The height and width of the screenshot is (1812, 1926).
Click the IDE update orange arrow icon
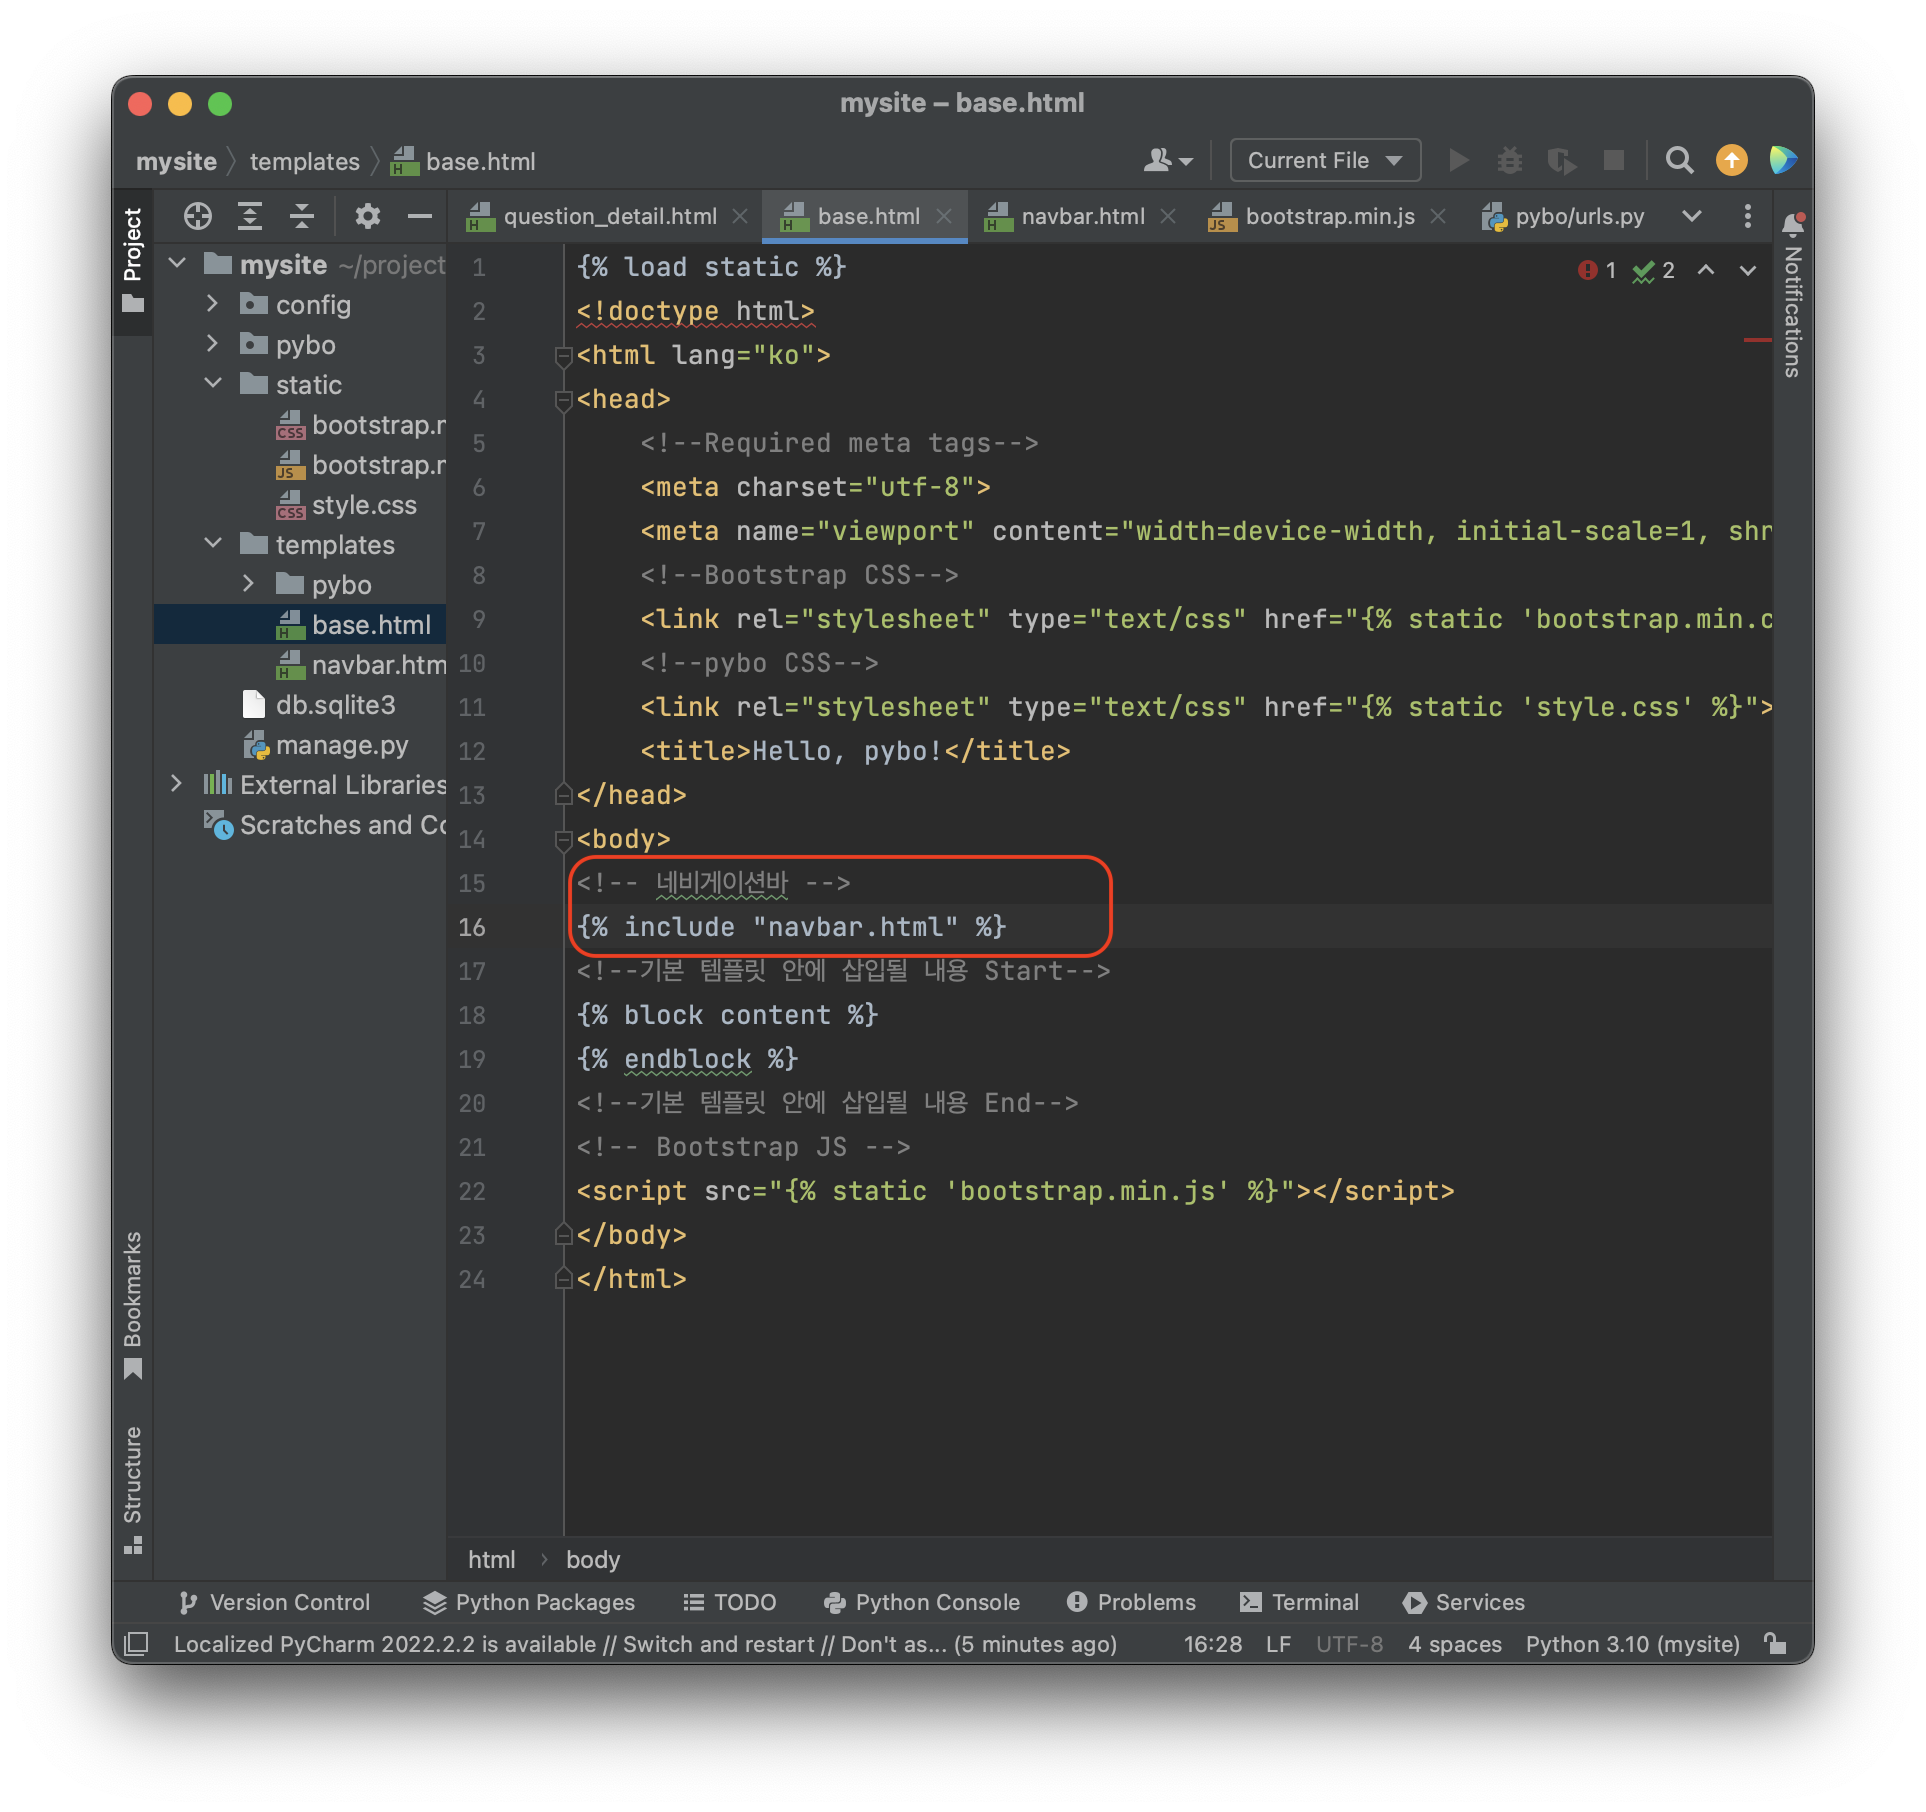pyautogui.click(x=1731, y=161)
